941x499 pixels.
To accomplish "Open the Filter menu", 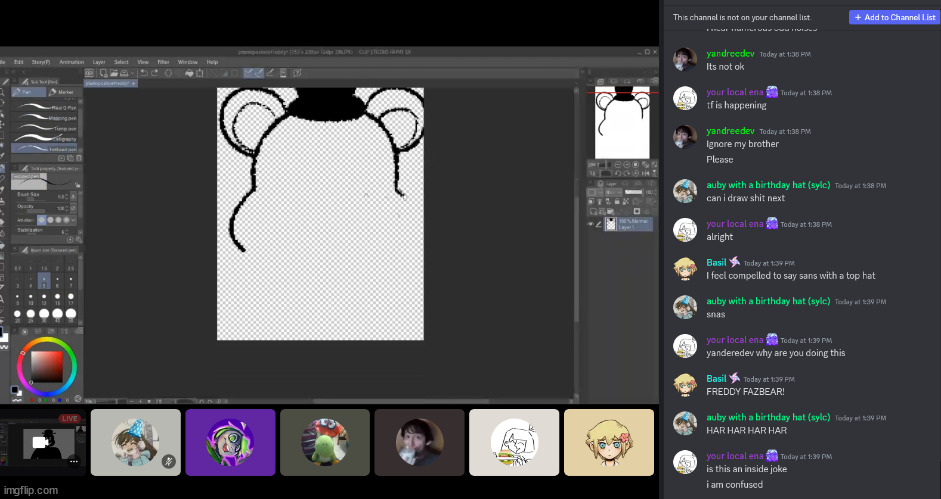I will coord(163,62).
